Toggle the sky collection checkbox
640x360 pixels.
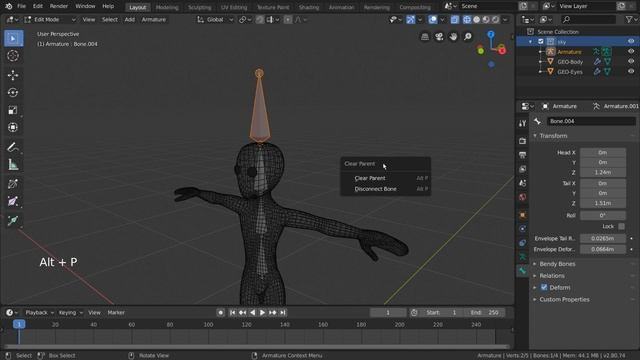click(541, 42)
